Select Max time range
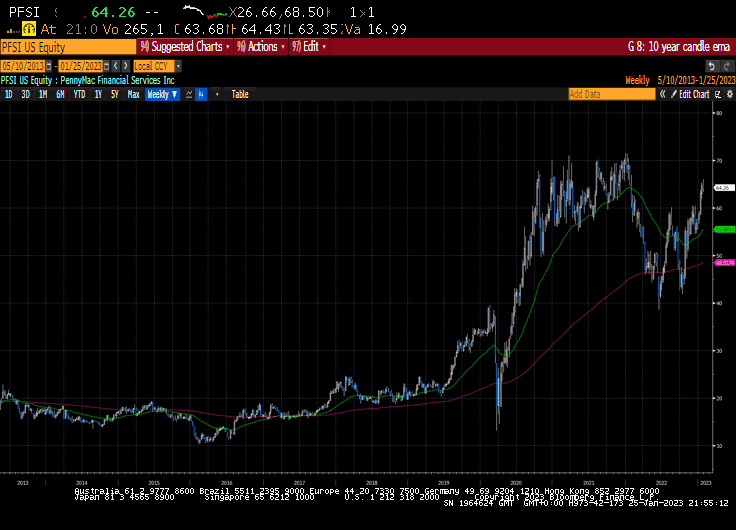Screen dimensions: 736x530 pyautogui.click(x=133, y=94)
